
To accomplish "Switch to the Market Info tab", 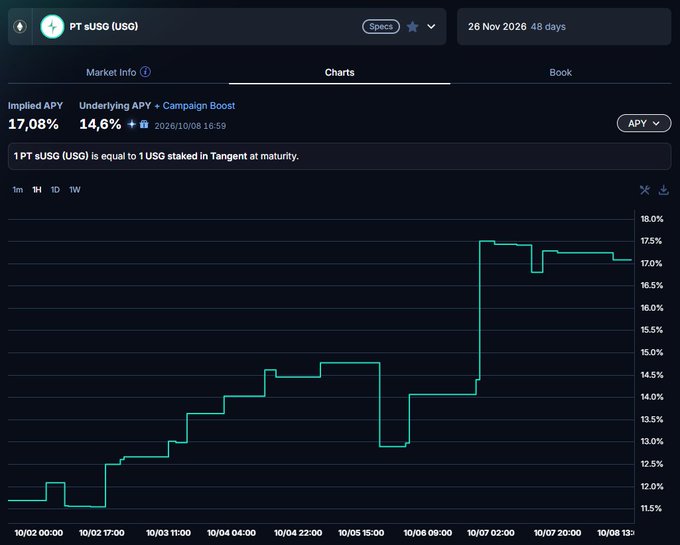I will (111, 72).
